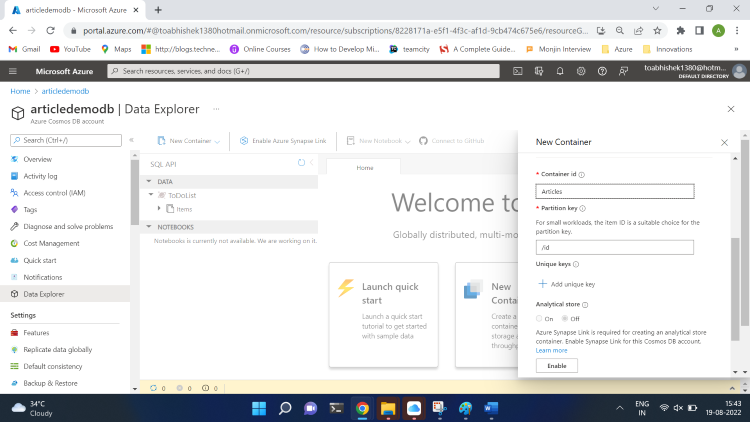
Task: Open the notifications bell
Action: [560, 71]
